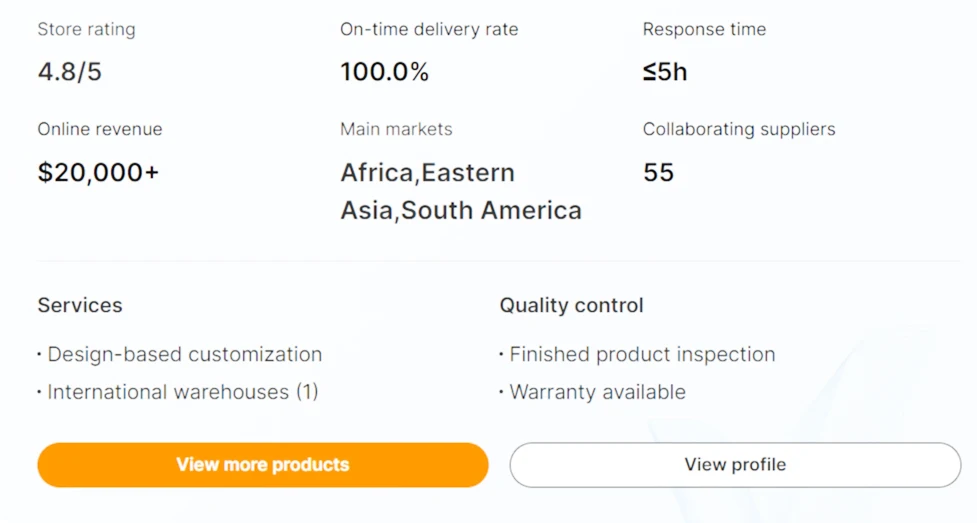Open the View profile button
977x523 pixels.
tap(735, 465)
